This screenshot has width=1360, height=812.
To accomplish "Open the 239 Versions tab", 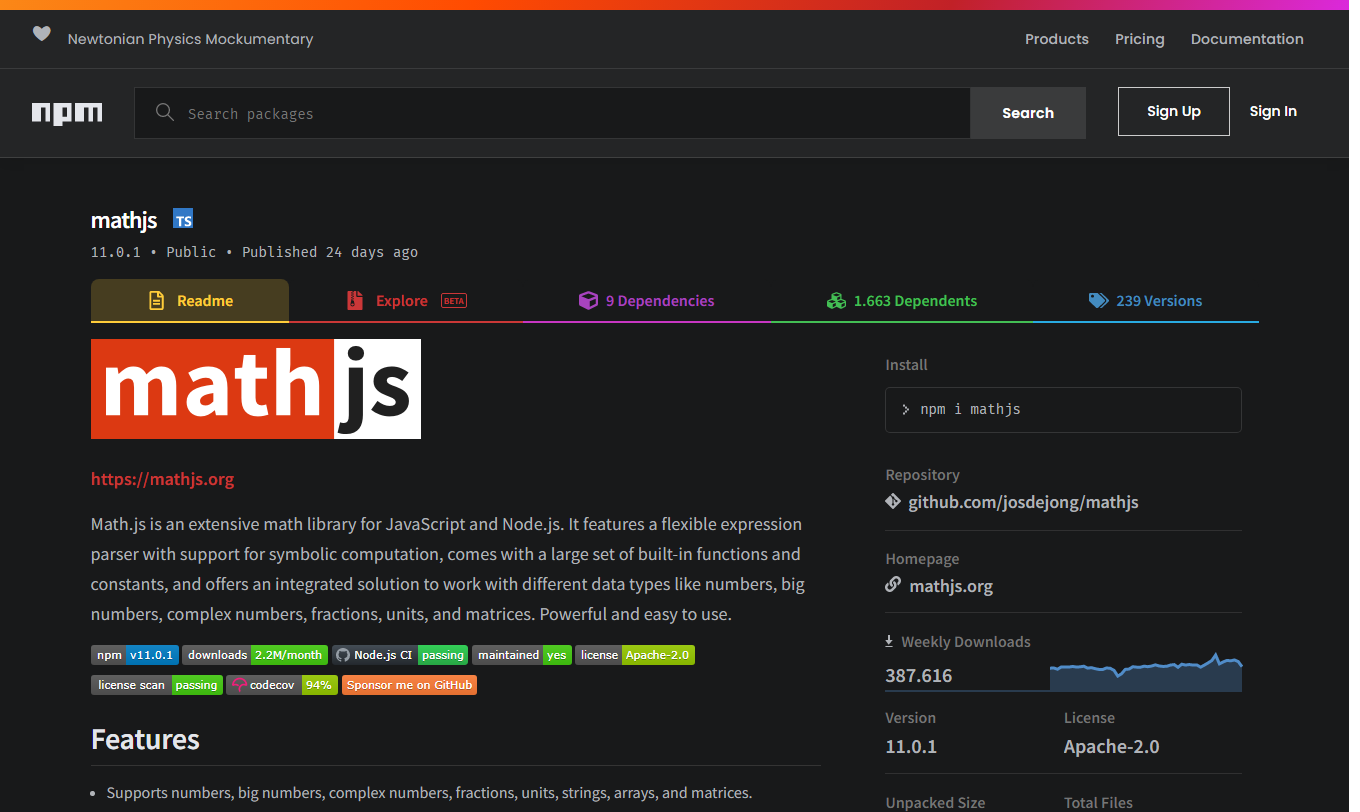I will 1145,301.
